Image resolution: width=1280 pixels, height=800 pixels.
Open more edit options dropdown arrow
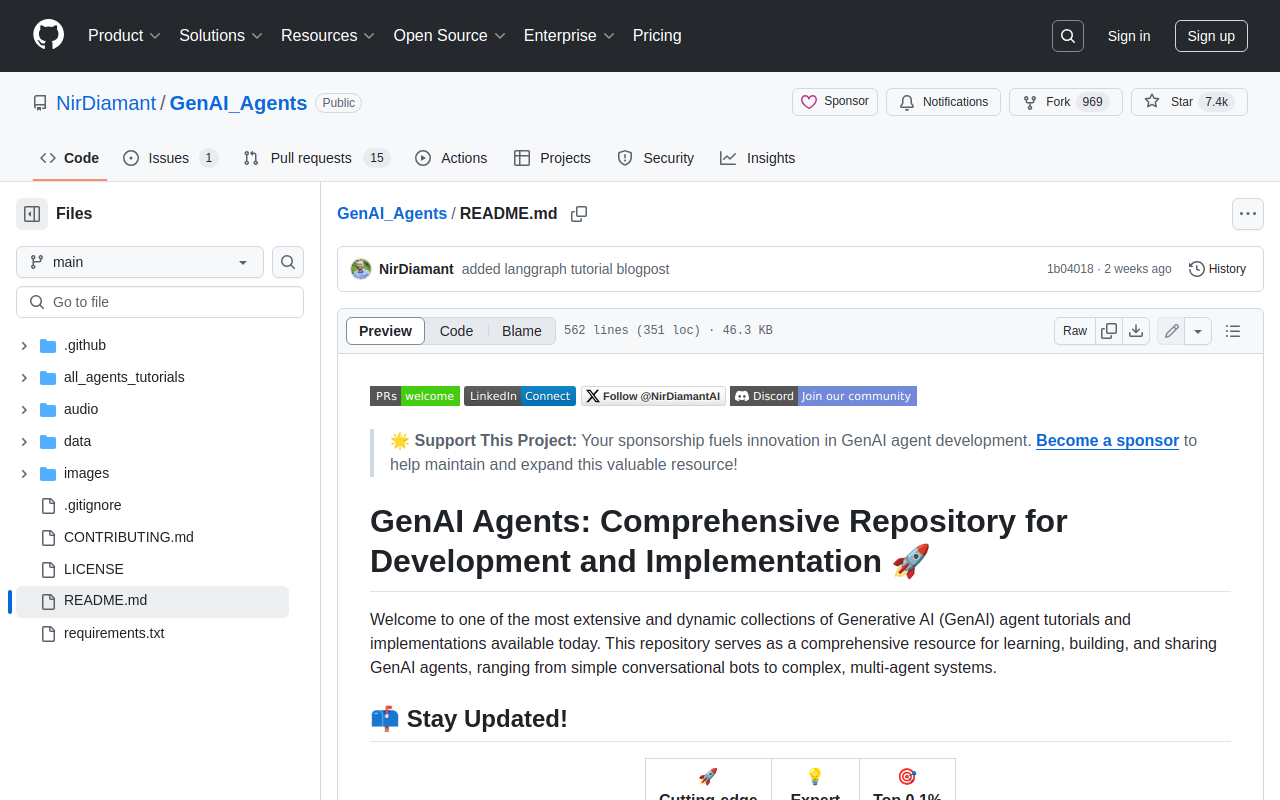[x=1198, y=331]
